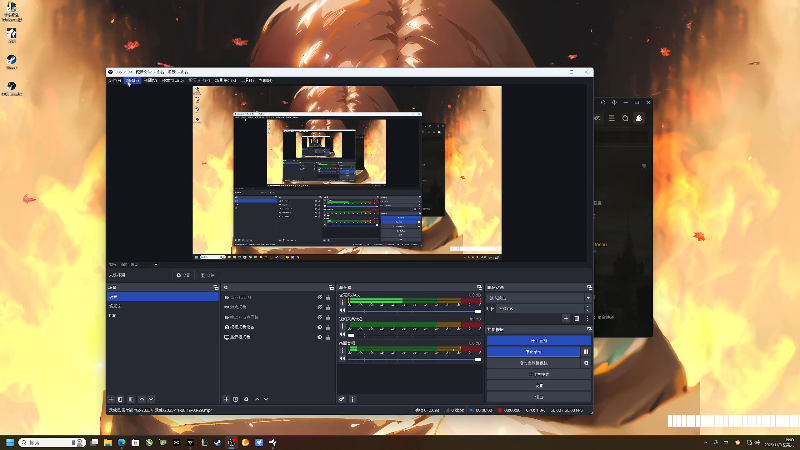This screenshot has width=800, height=450.
Task: Click the blue Stop Recording button
Action: pos(533,352)
